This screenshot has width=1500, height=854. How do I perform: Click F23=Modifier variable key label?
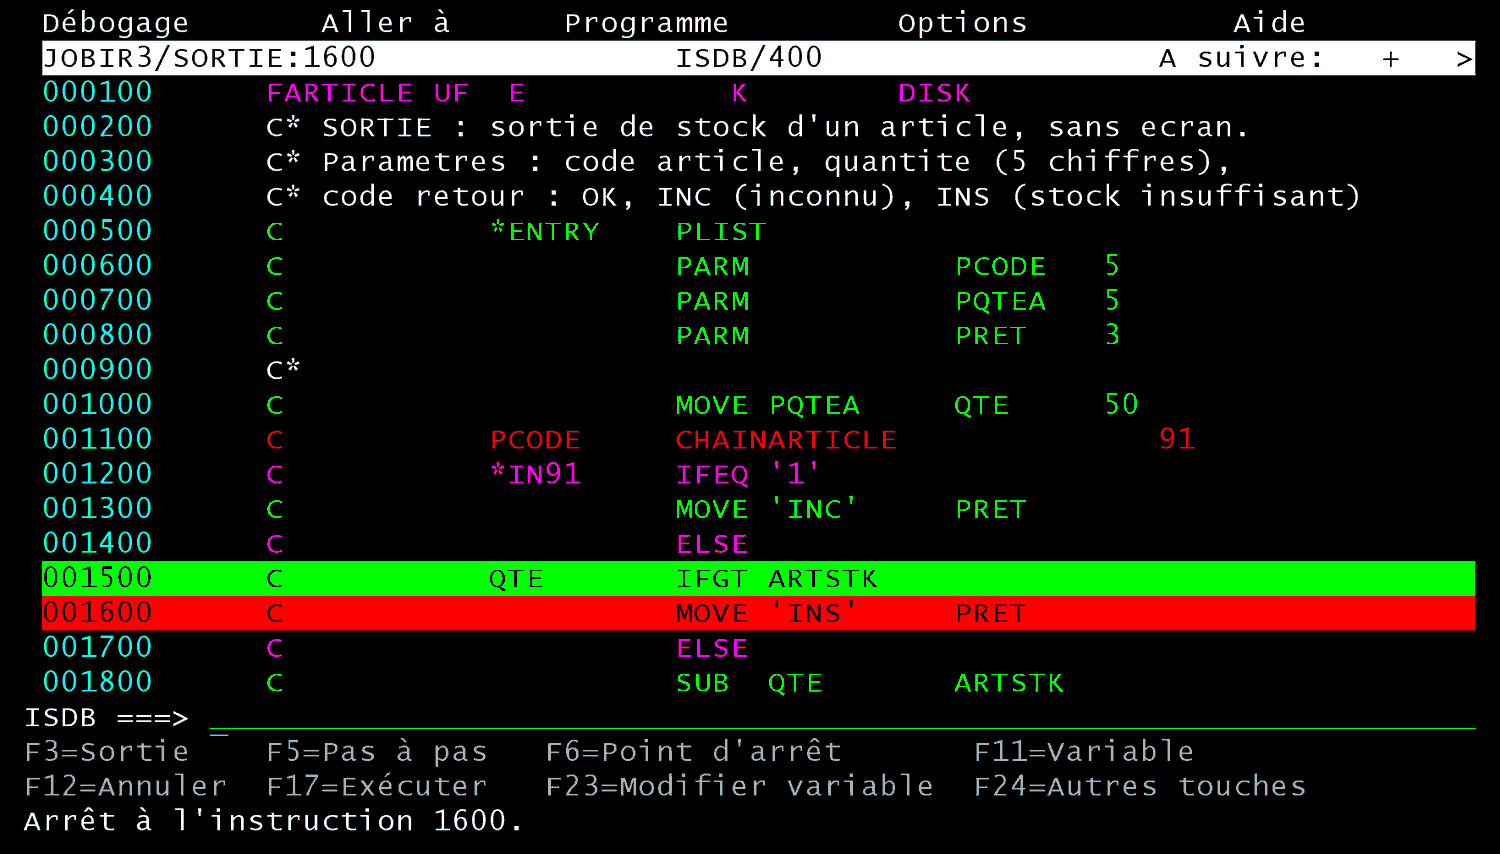pyautogui.click(x=740, y=787)
